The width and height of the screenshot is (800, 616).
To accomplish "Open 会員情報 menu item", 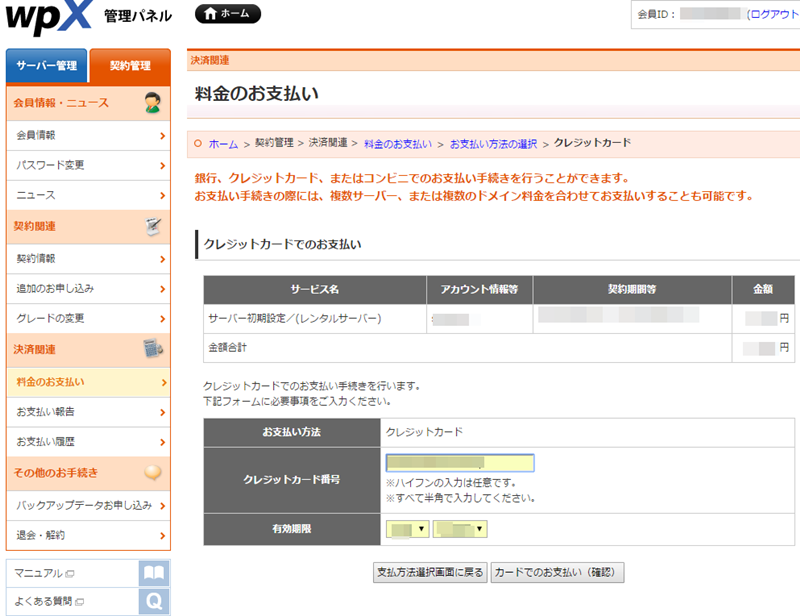I will (88, 136).
